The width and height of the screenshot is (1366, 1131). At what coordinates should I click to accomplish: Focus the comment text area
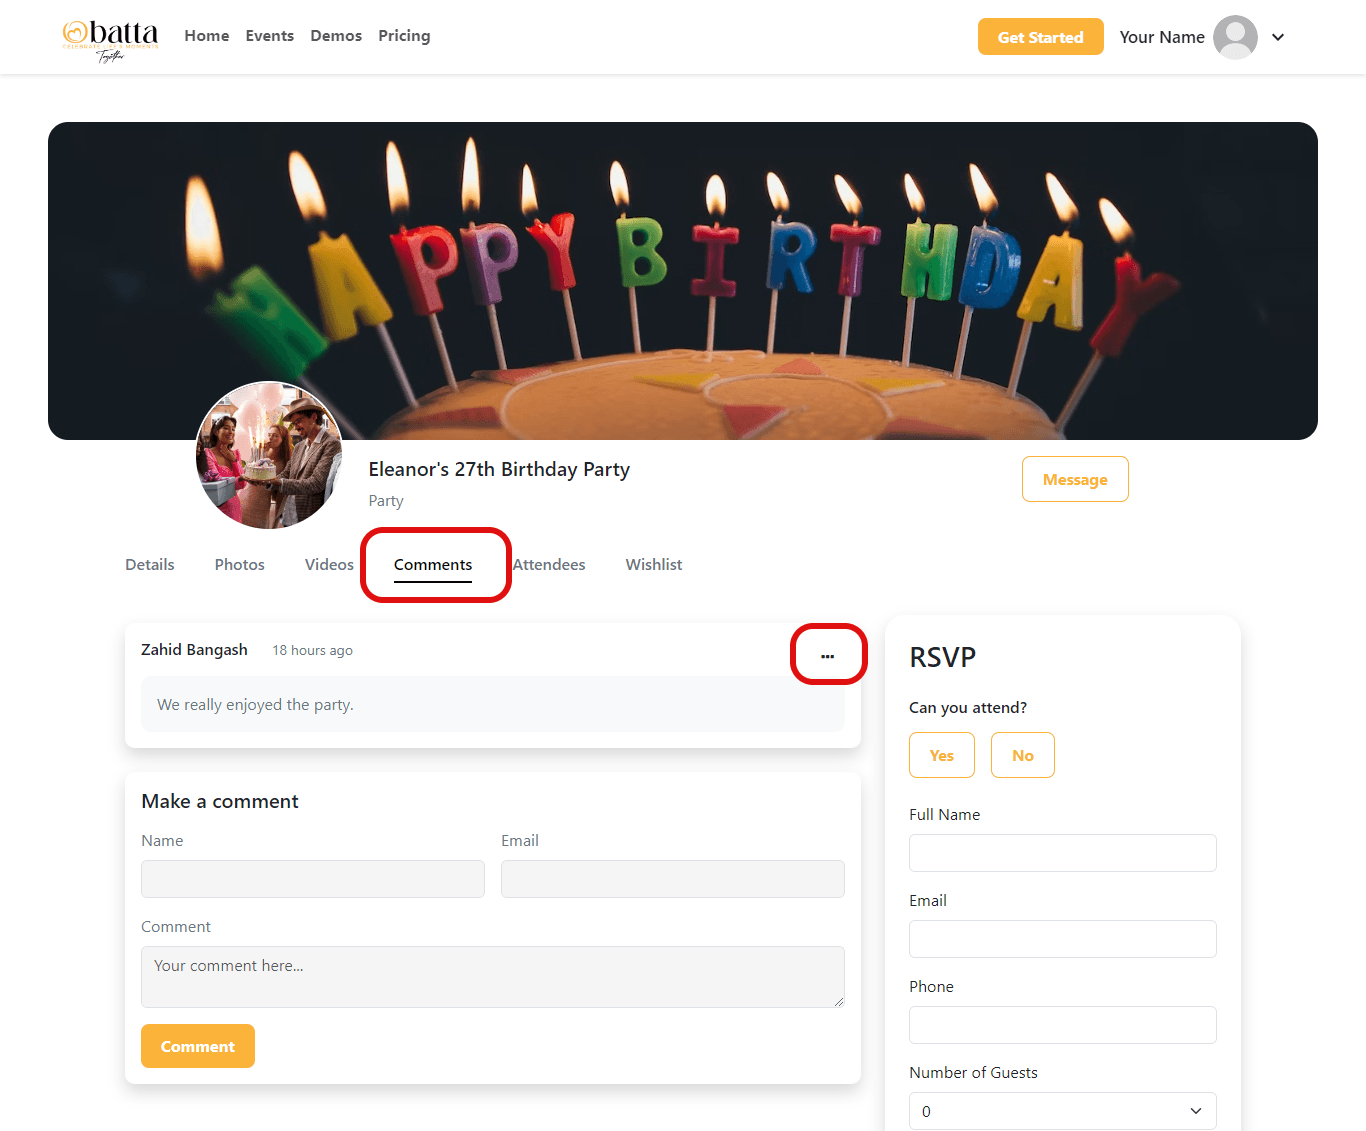tap(493, 977)
